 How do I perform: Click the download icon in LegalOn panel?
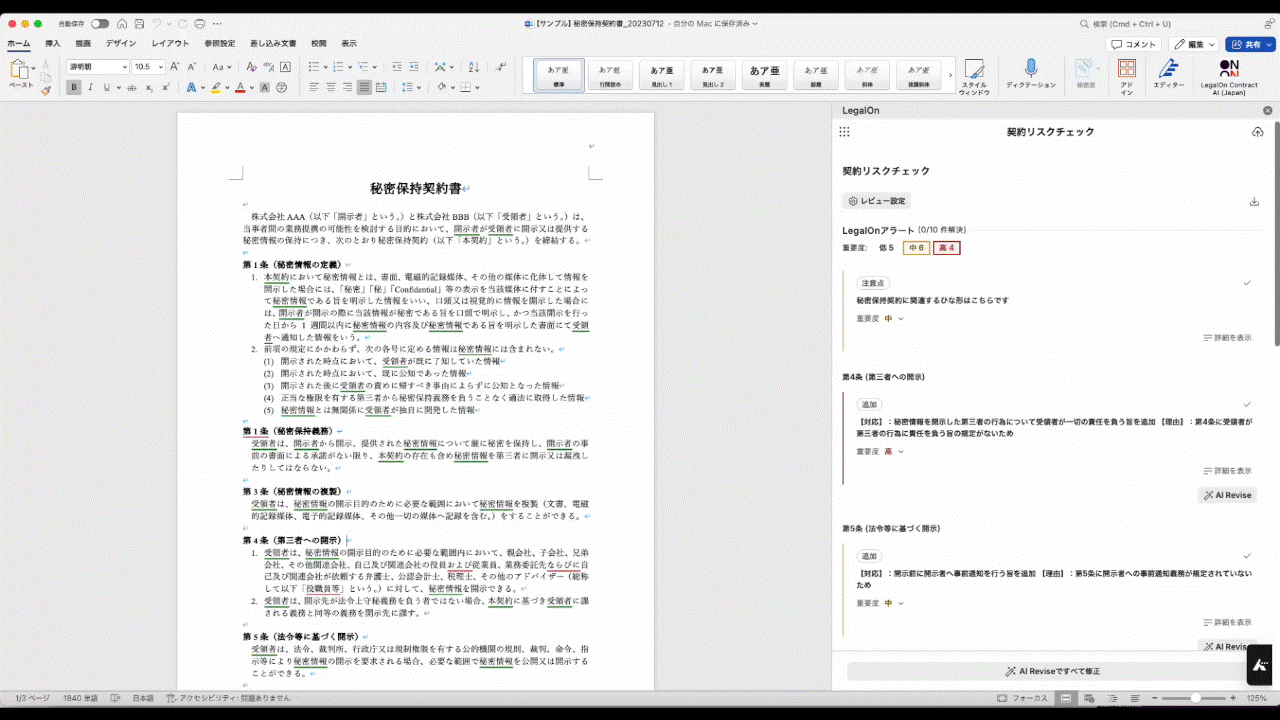pyautogui.click(x=1254, y=201)
